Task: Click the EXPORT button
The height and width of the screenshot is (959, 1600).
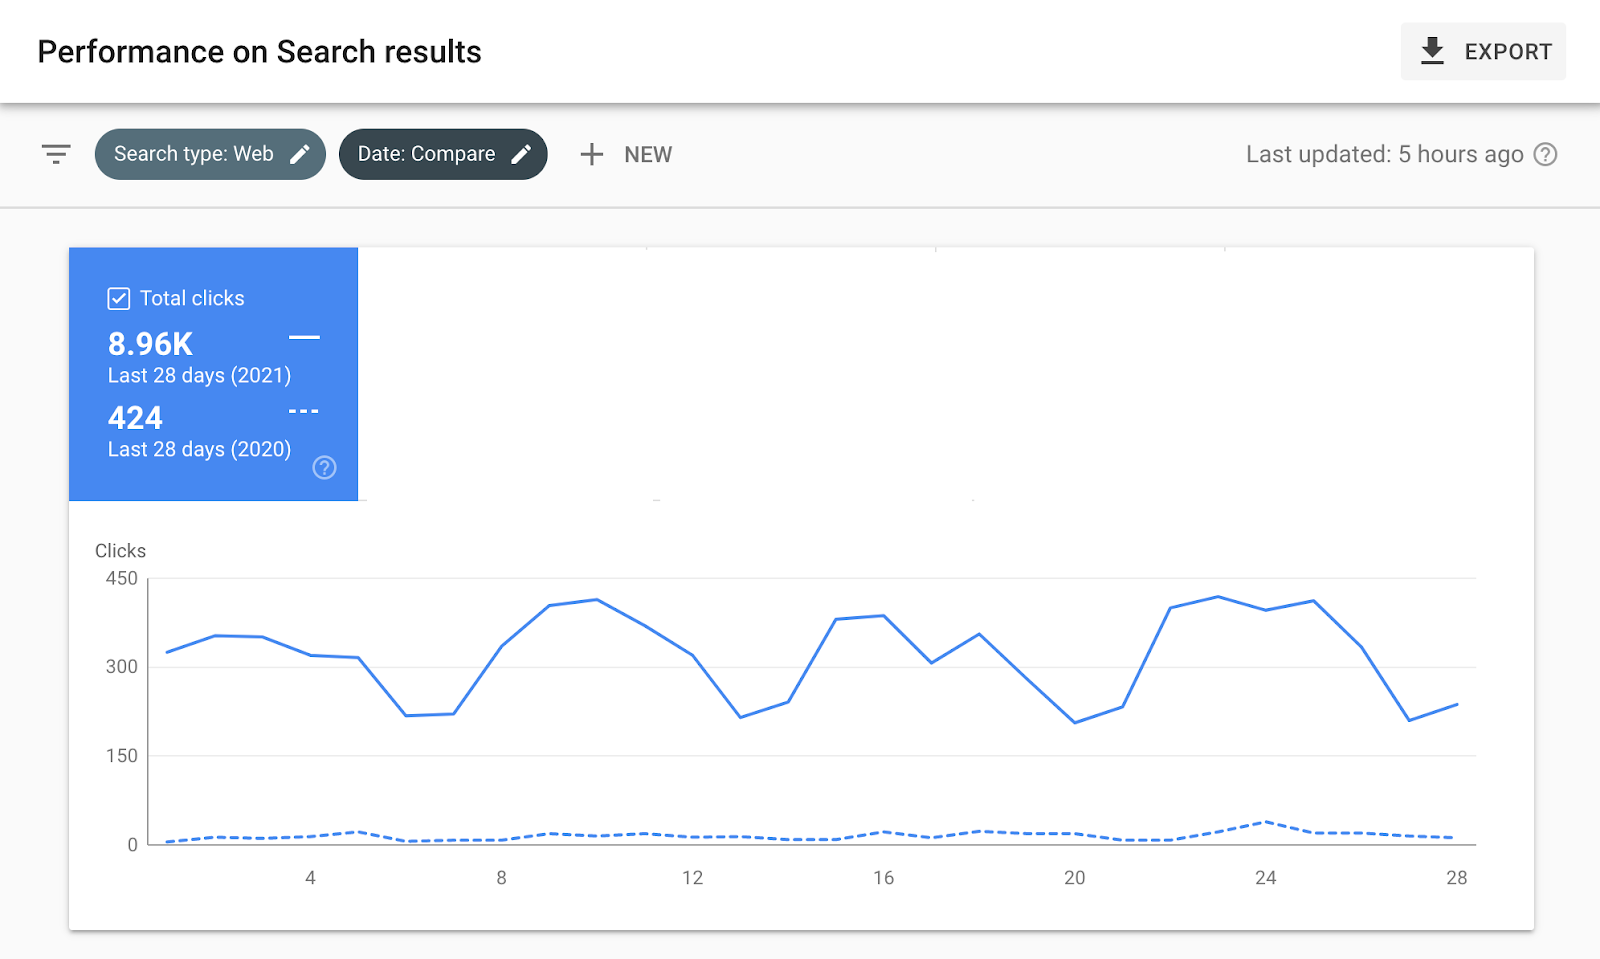Action: tap(1483, 51)
